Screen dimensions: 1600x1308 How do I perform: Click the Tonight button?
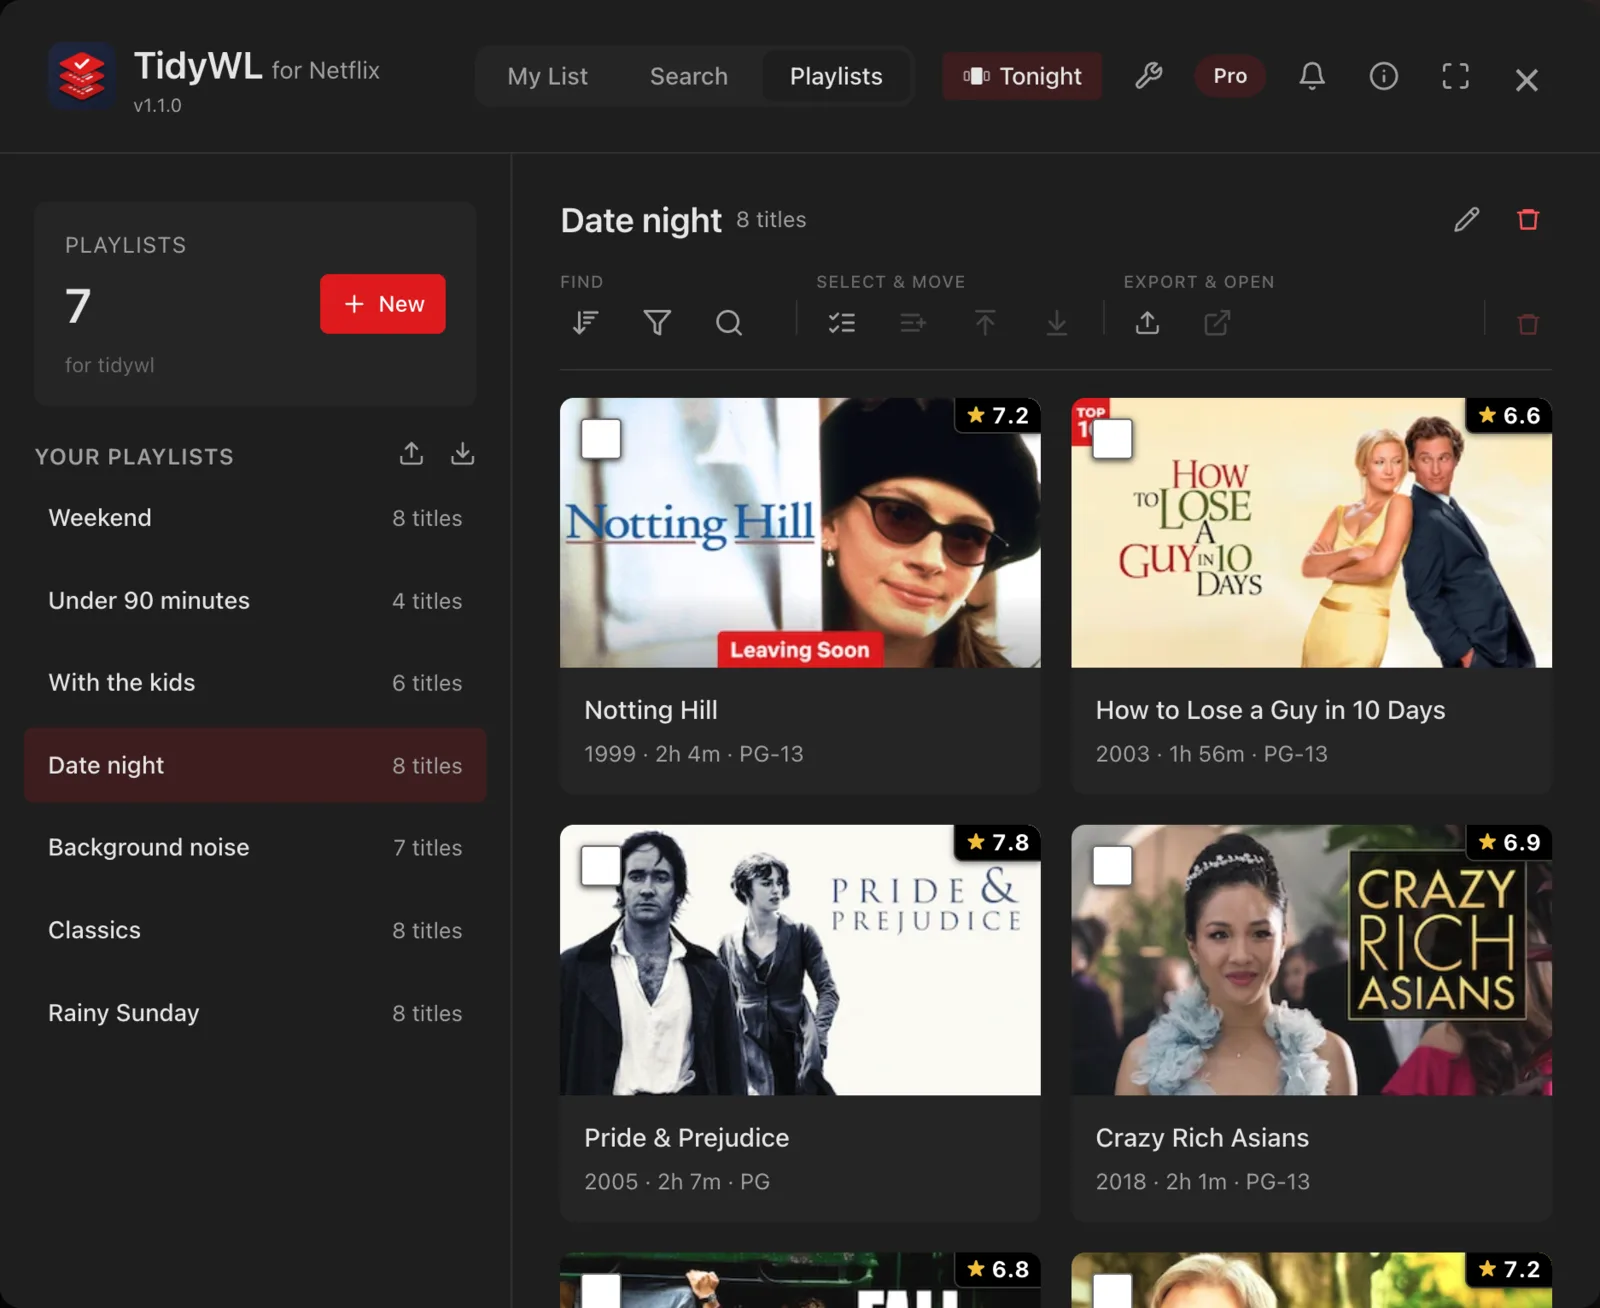(1022, 76)
